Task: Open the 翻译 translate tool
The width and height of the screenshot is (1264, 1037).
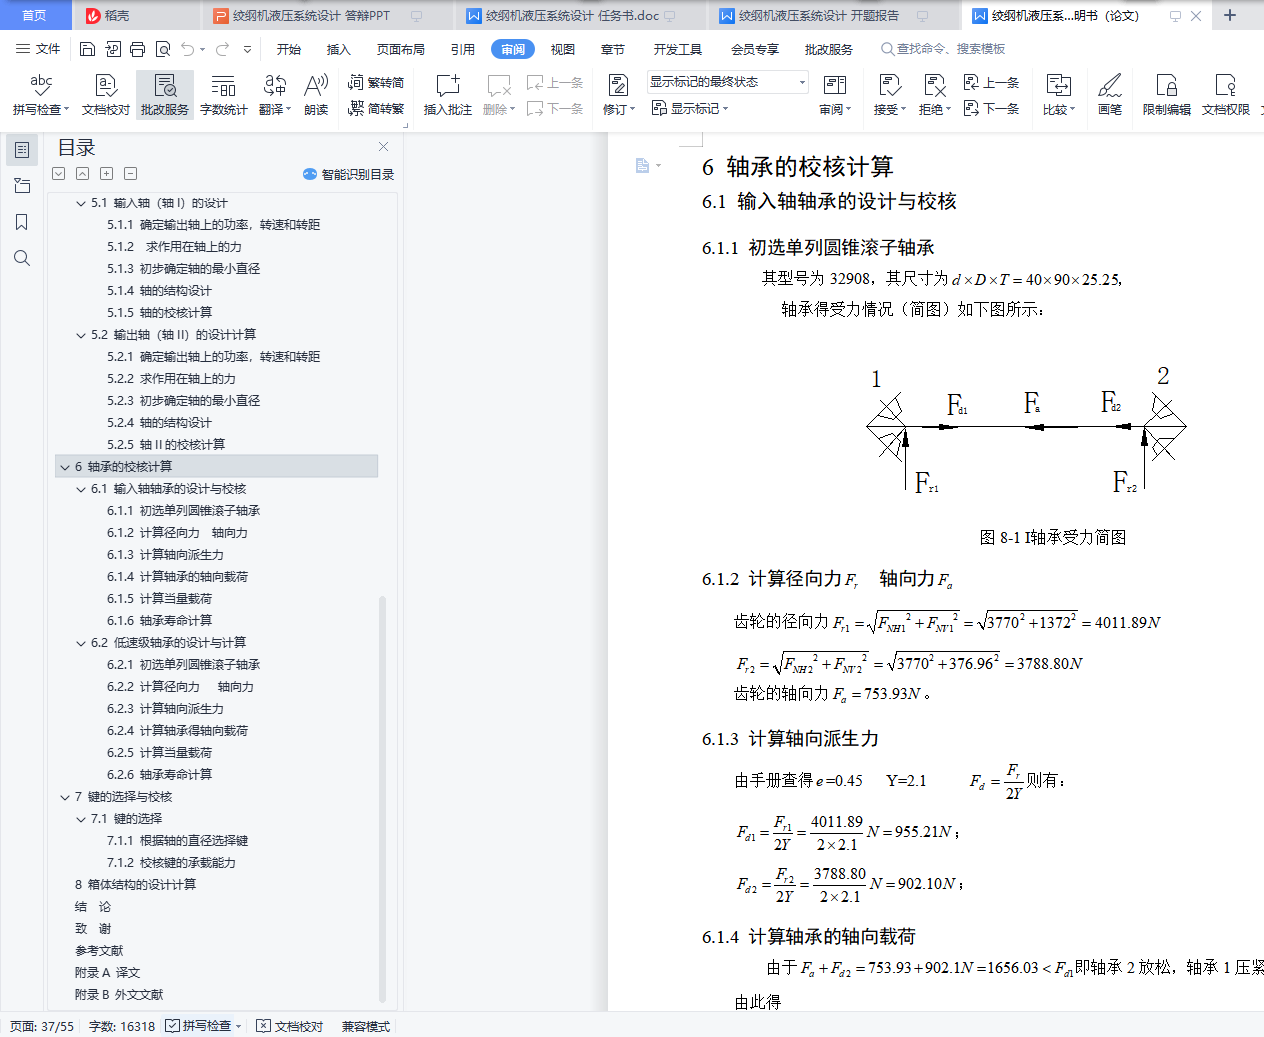Action: pos(275,95)
